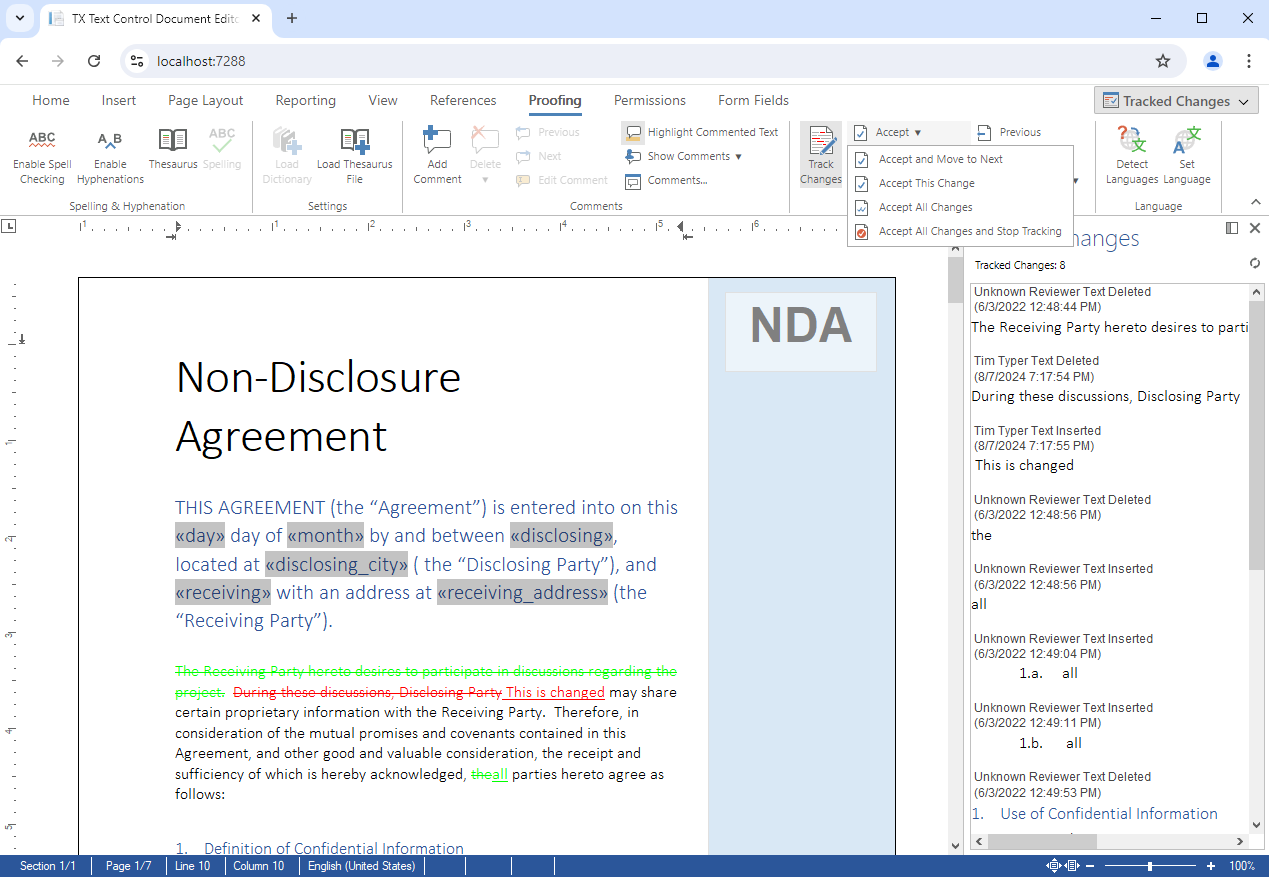Open the Tracked Changes sidebar dropdown
The image size is (1269, 877).
[x=1176, y=101]
